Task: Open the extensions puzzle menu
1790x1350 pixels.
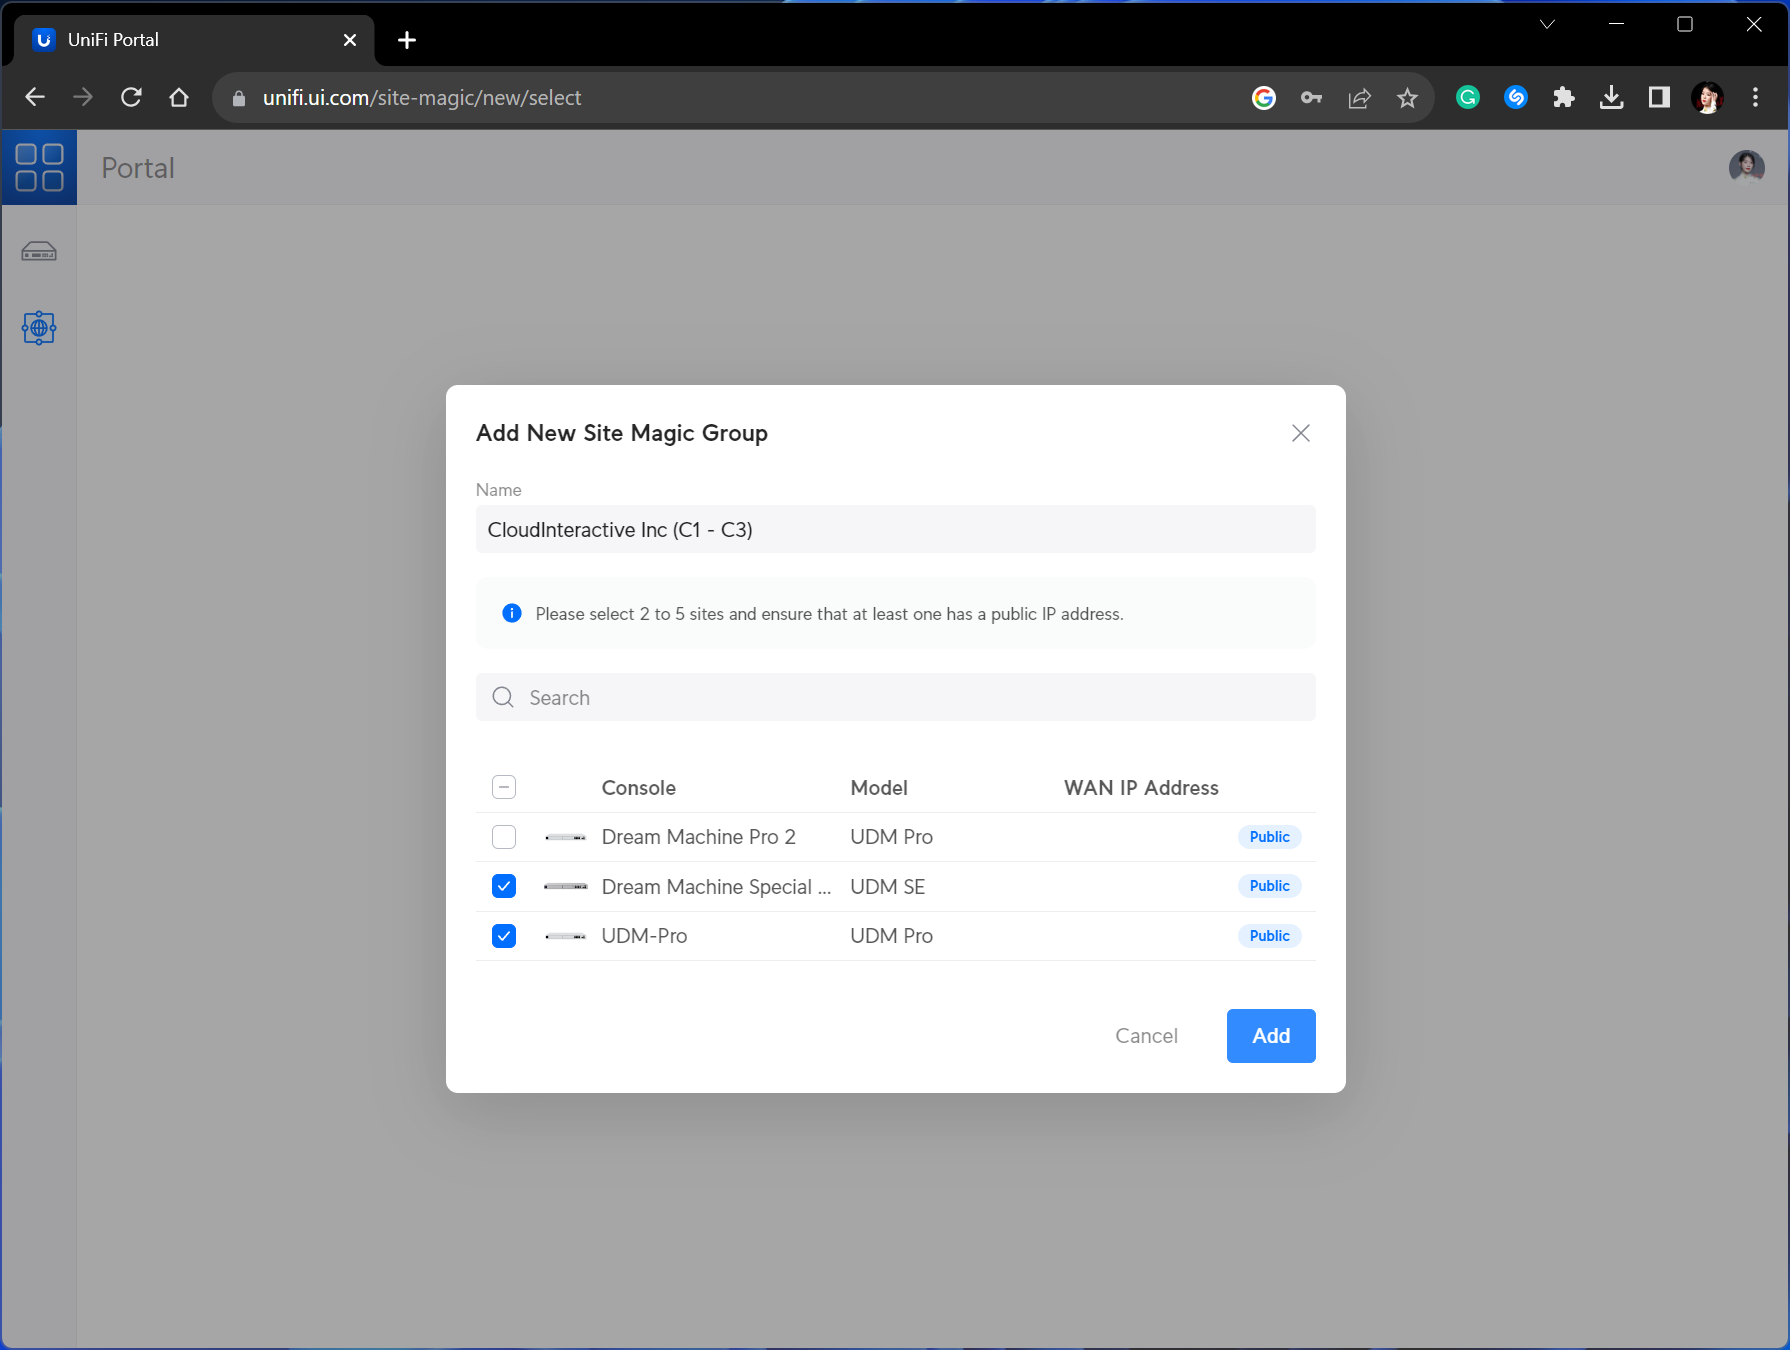Action: tap(1564, 97)
